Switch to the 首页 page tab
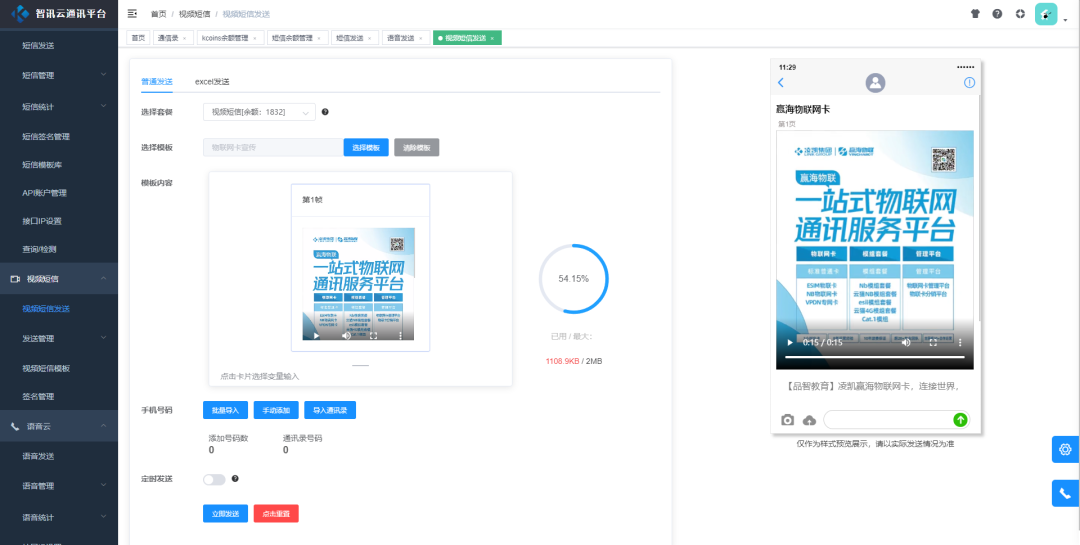 [138, 38]
